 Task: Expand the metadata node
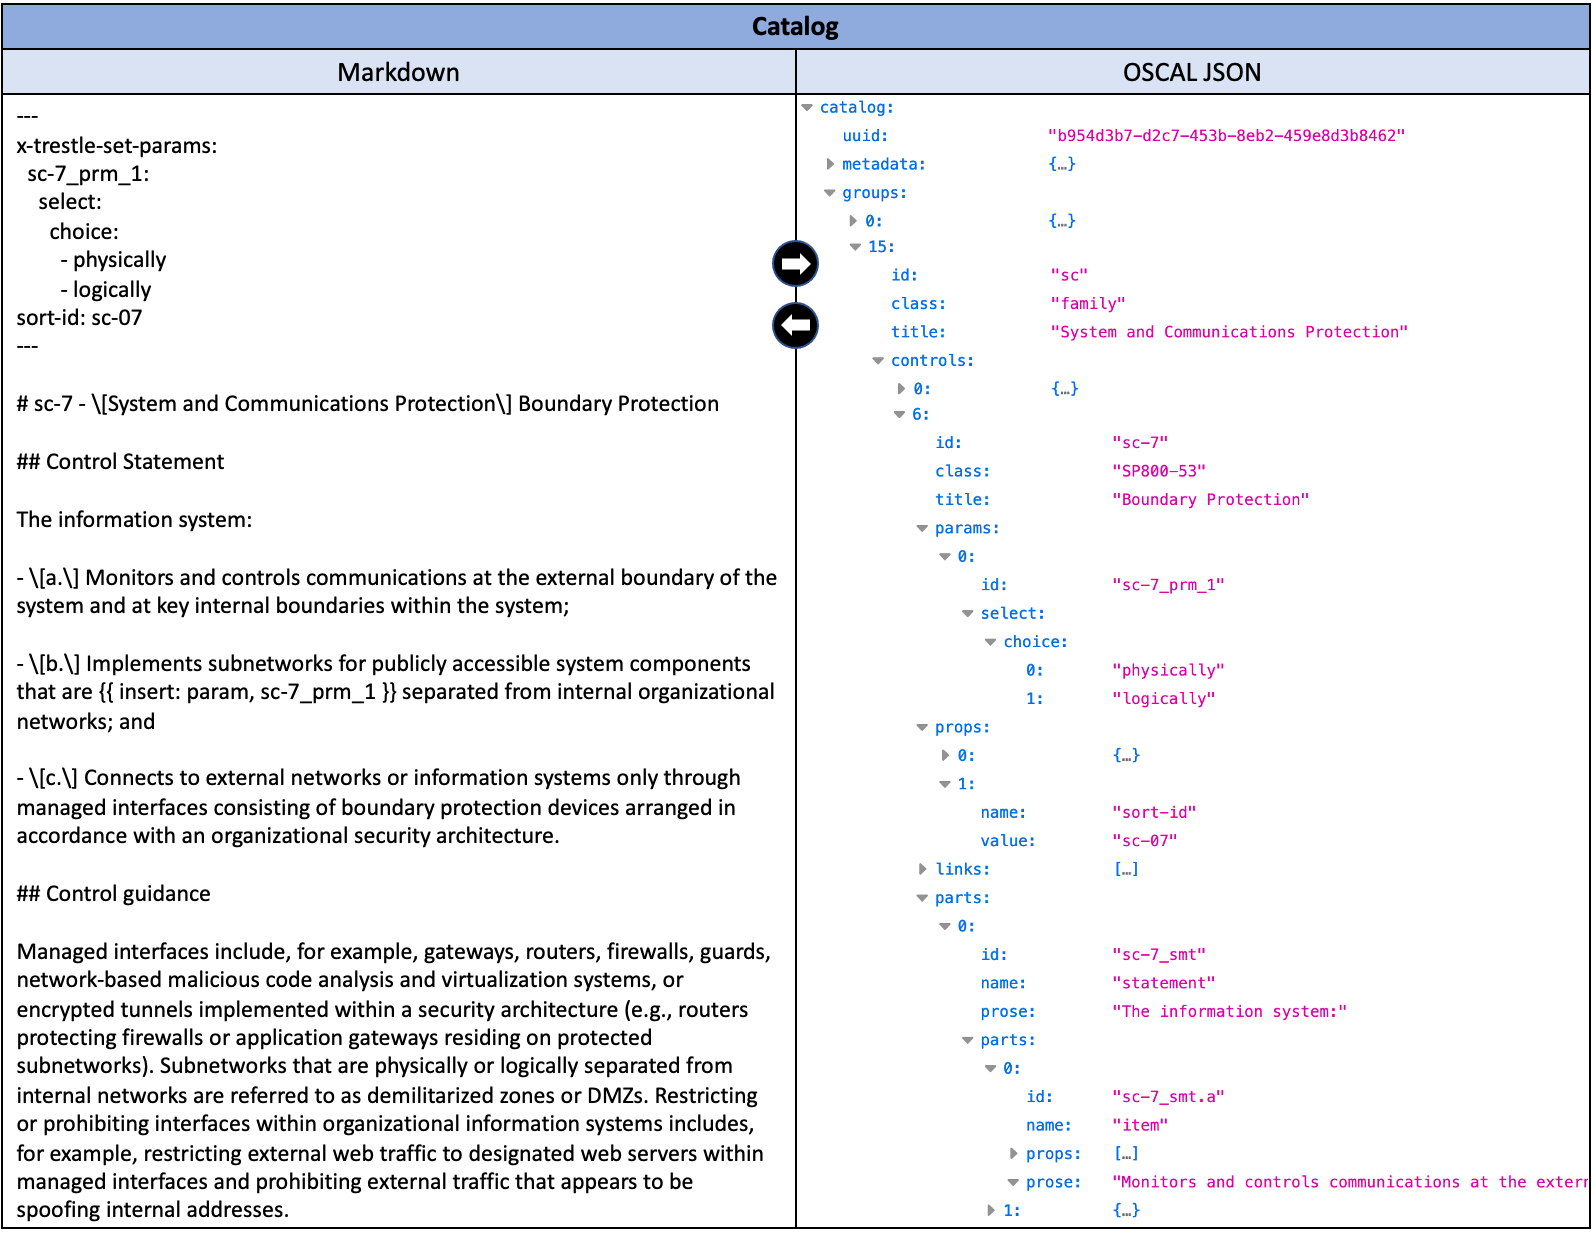point(830,164)
